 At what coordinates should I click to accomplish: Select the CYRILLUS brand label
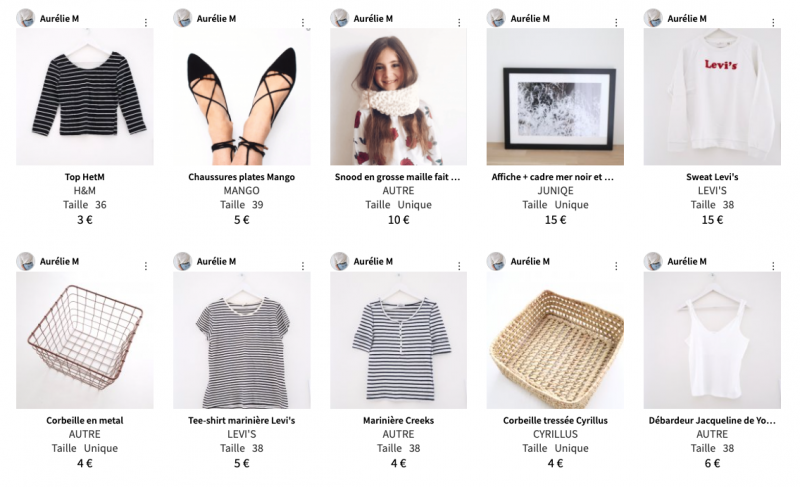555,434
